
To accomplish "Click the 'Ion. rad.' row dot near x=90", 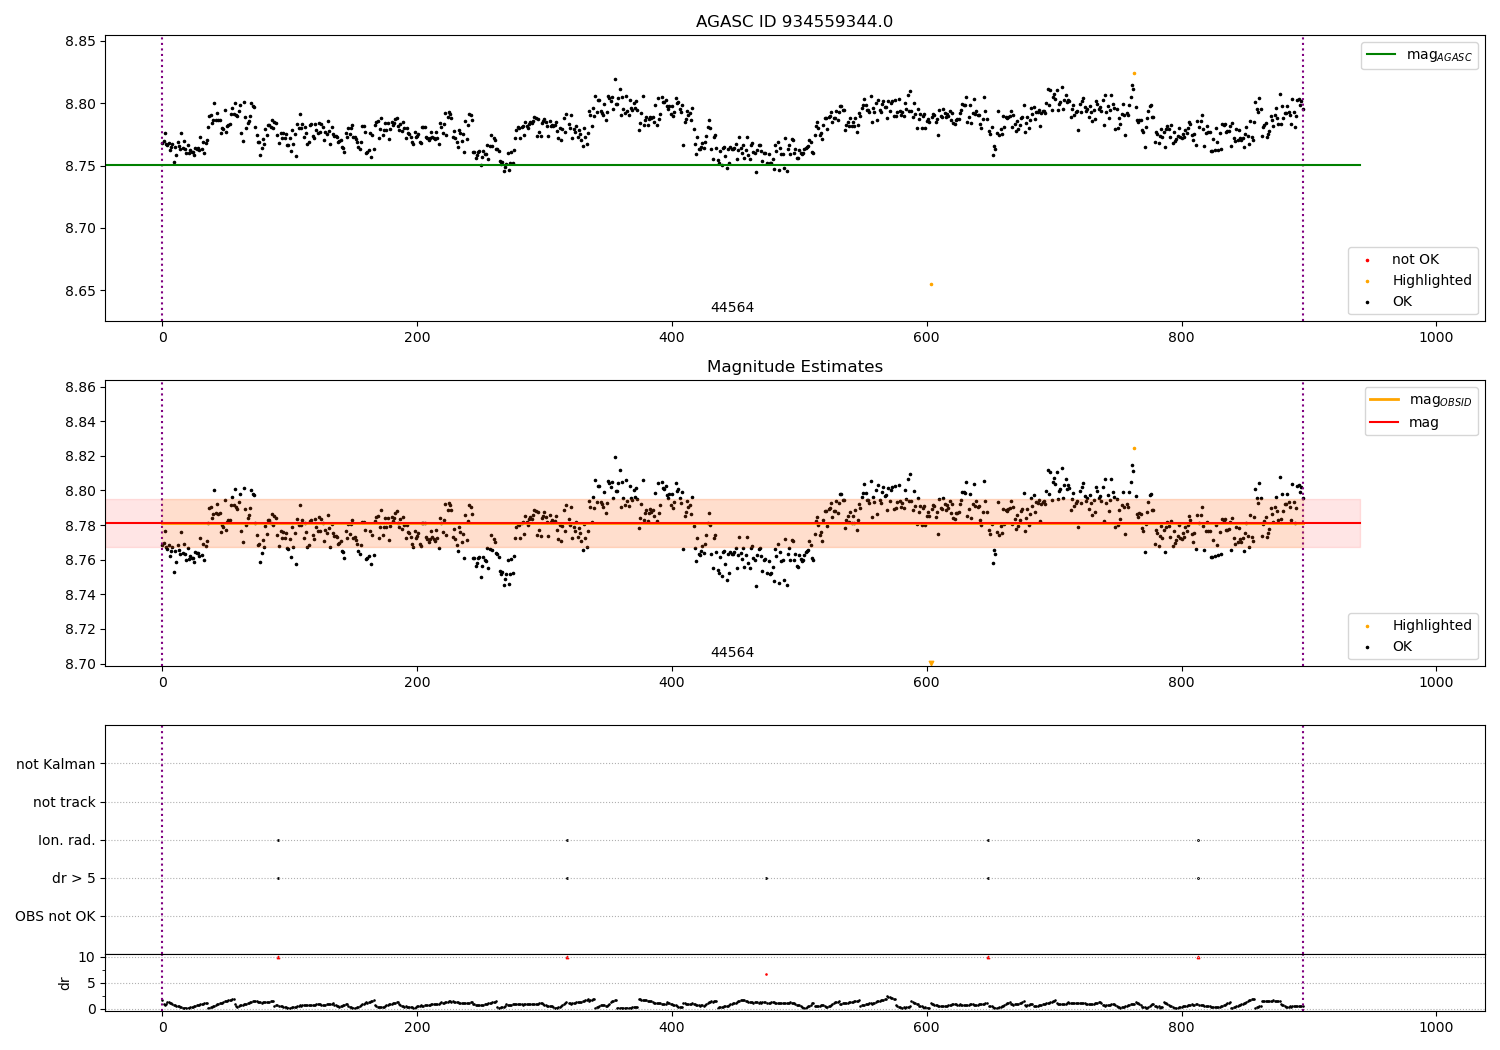I will pyautogui.click(x=278, y=840).
